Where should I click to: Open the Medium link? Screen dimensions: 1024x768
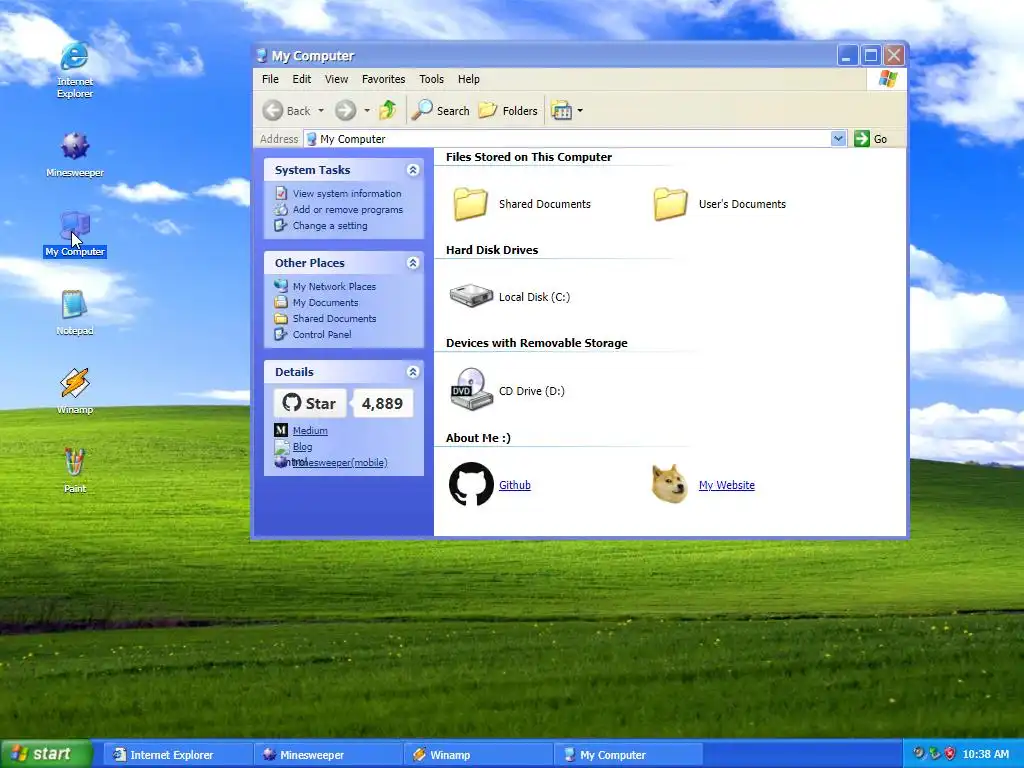click(310, 430)
